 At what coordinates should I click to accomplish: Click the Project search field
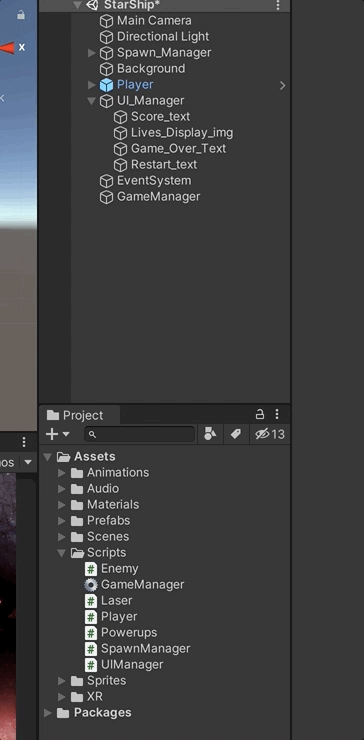click(x=140, y=434)
